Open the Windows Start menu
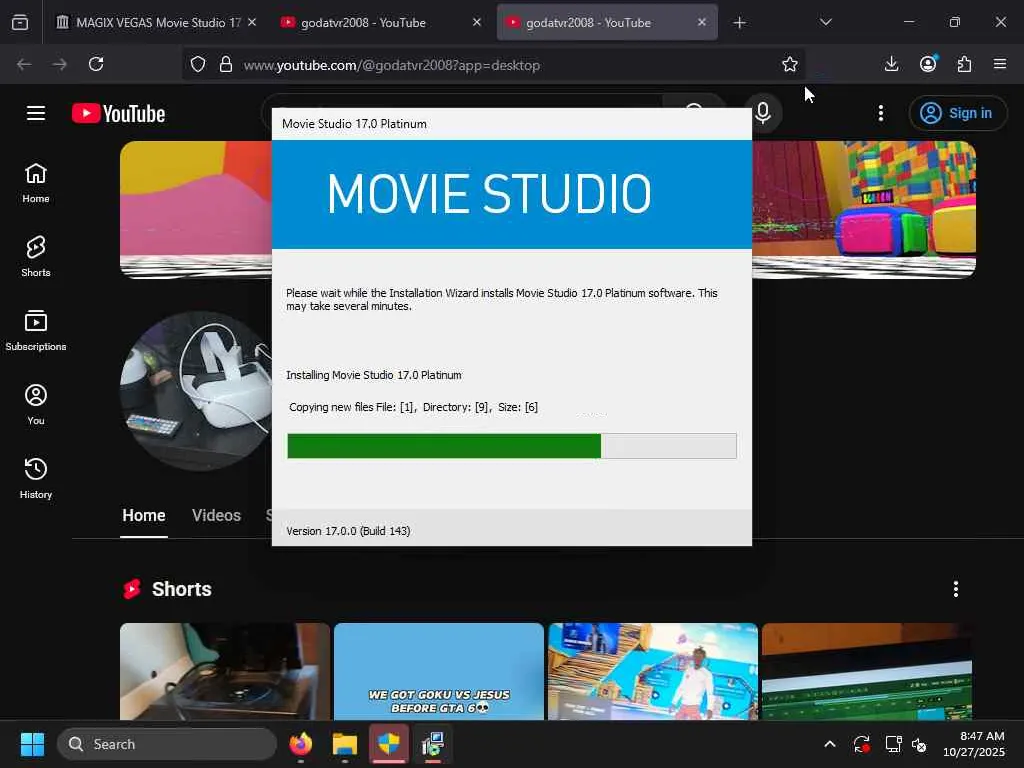 [x=32, y=744]
